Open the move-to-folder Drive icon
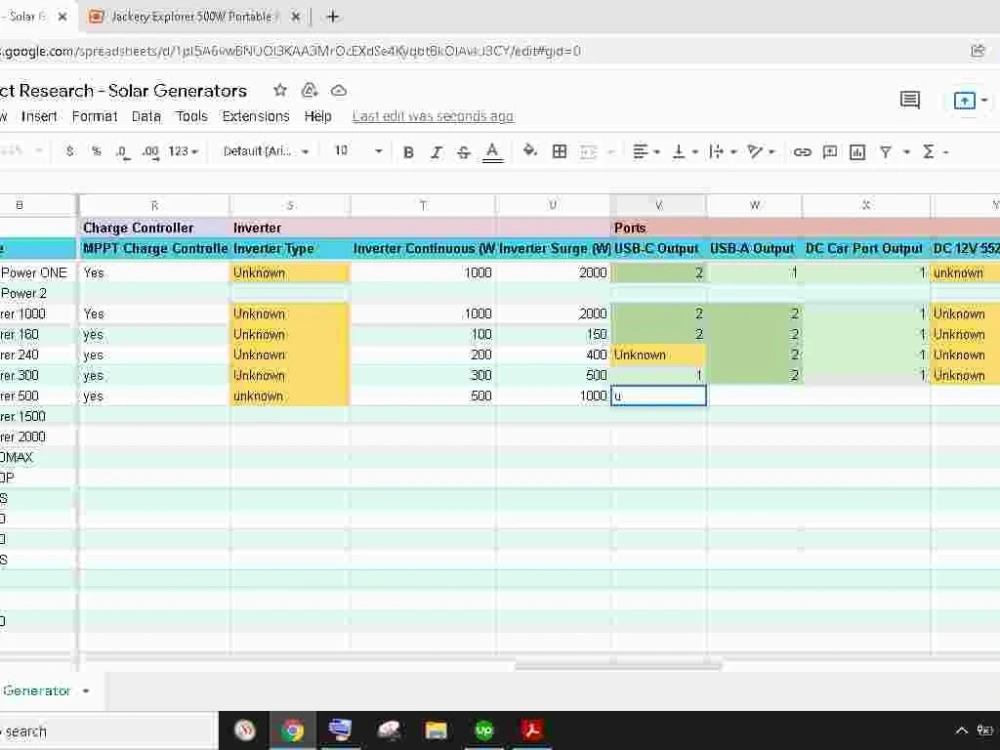Viewport: 1000px width, 750px height. tap(309, 91)
